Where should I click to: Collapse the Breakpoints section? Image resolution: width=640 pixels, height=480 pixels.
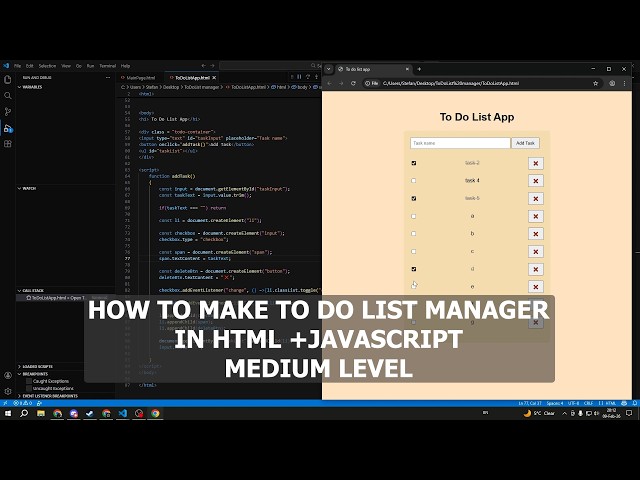tap(33, 374)
